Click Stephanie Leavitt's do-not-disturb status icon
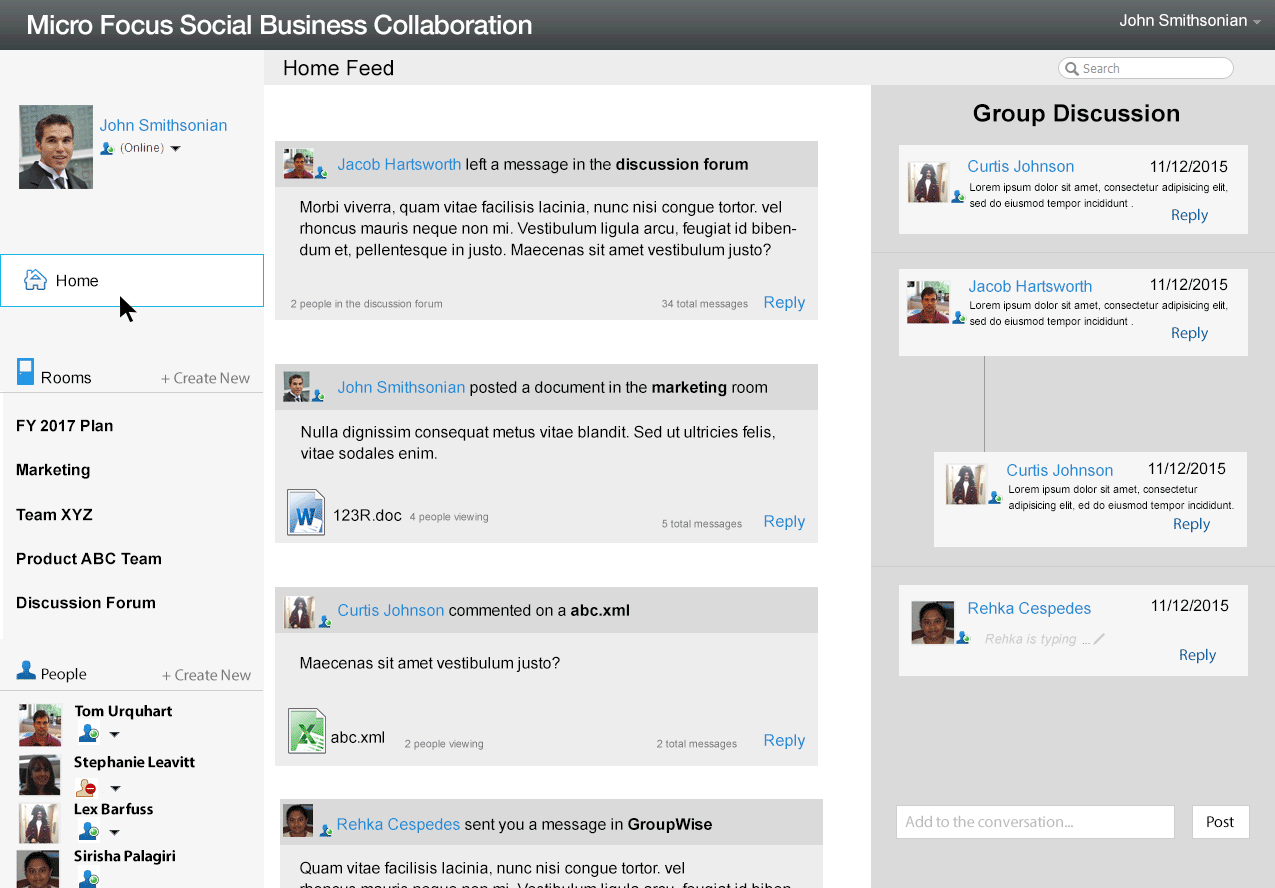Viewport: 1275px width, 888px height. (87, 787)
